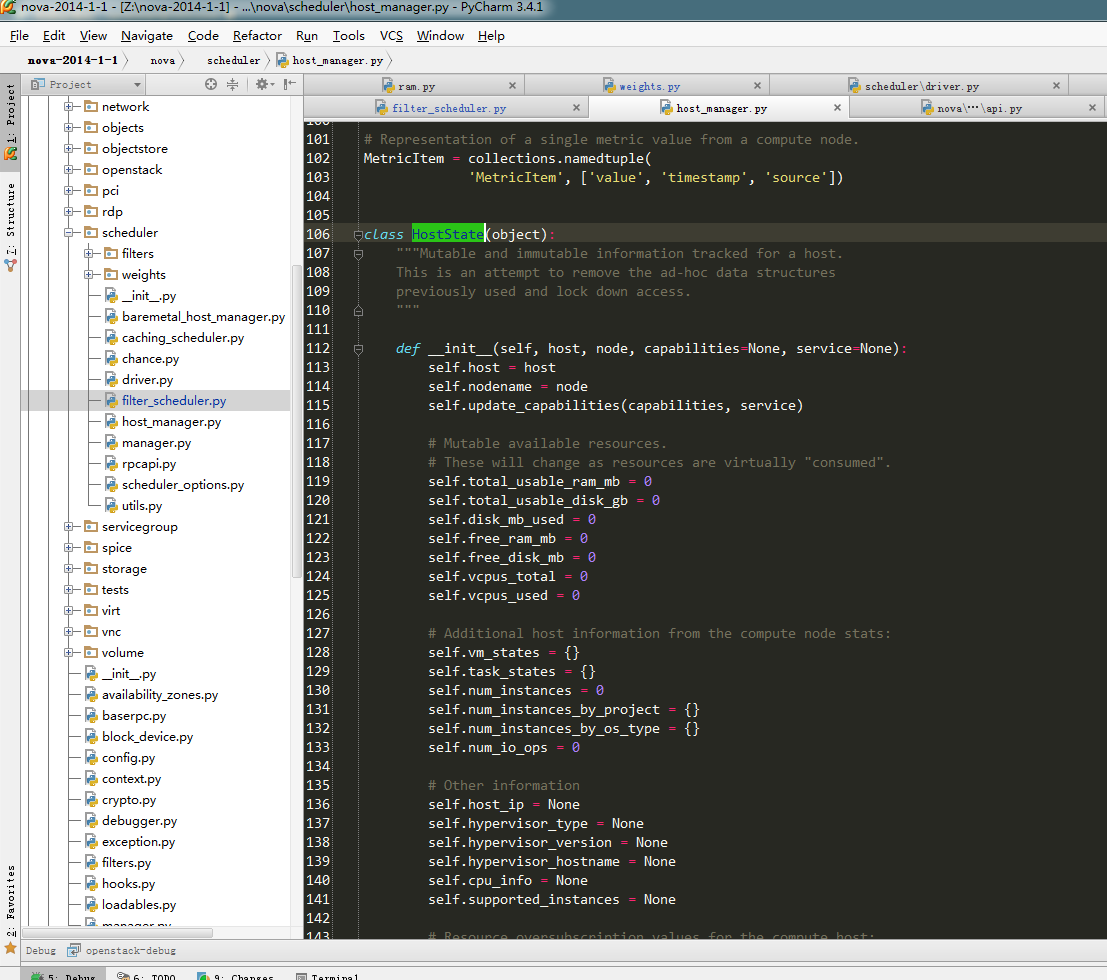Click the nova breadcrumb
This screenshot has width=1107, height=980.
coord(162,60)
